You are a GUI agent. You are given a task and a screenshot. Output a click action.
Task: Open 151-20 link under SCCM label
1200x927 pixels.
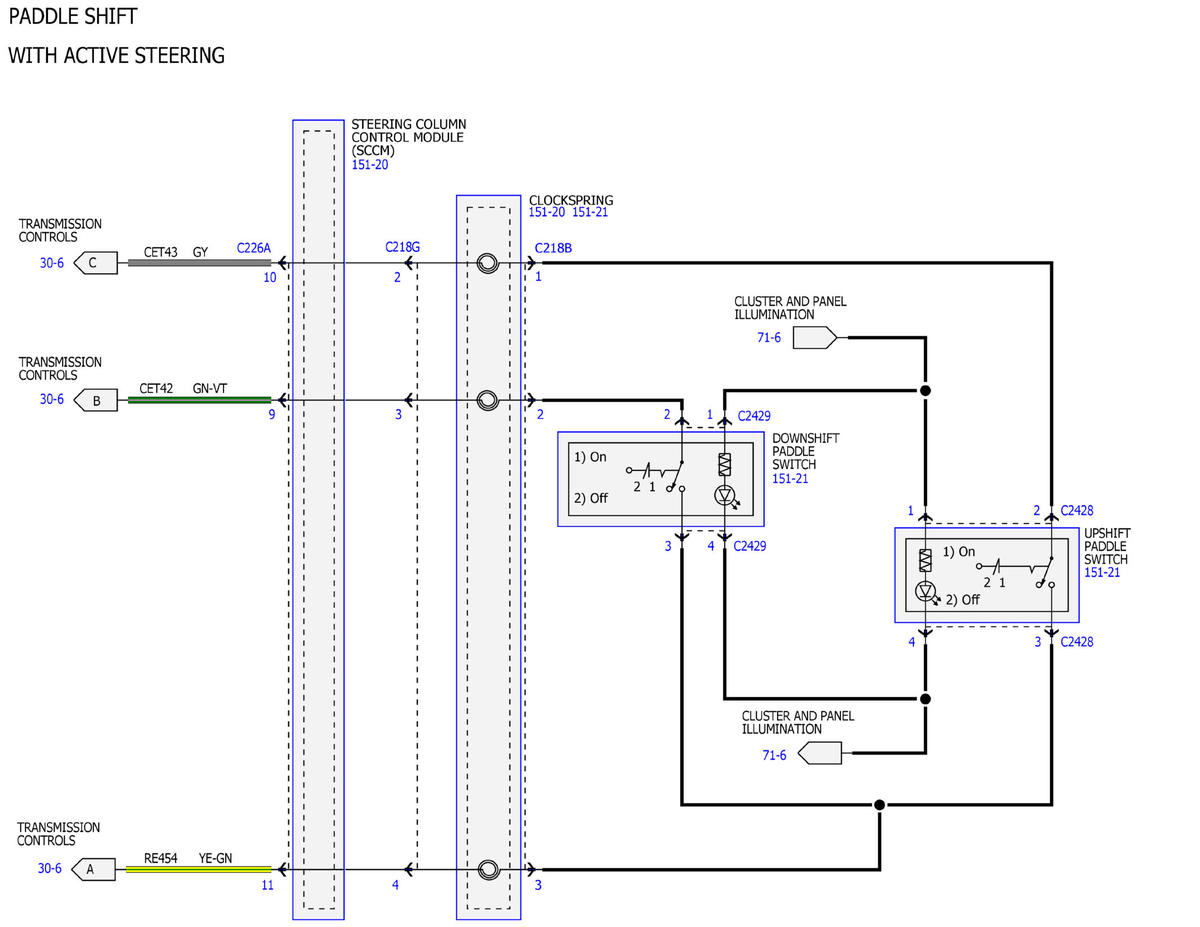pyautogui.click(x=369, y=165)
